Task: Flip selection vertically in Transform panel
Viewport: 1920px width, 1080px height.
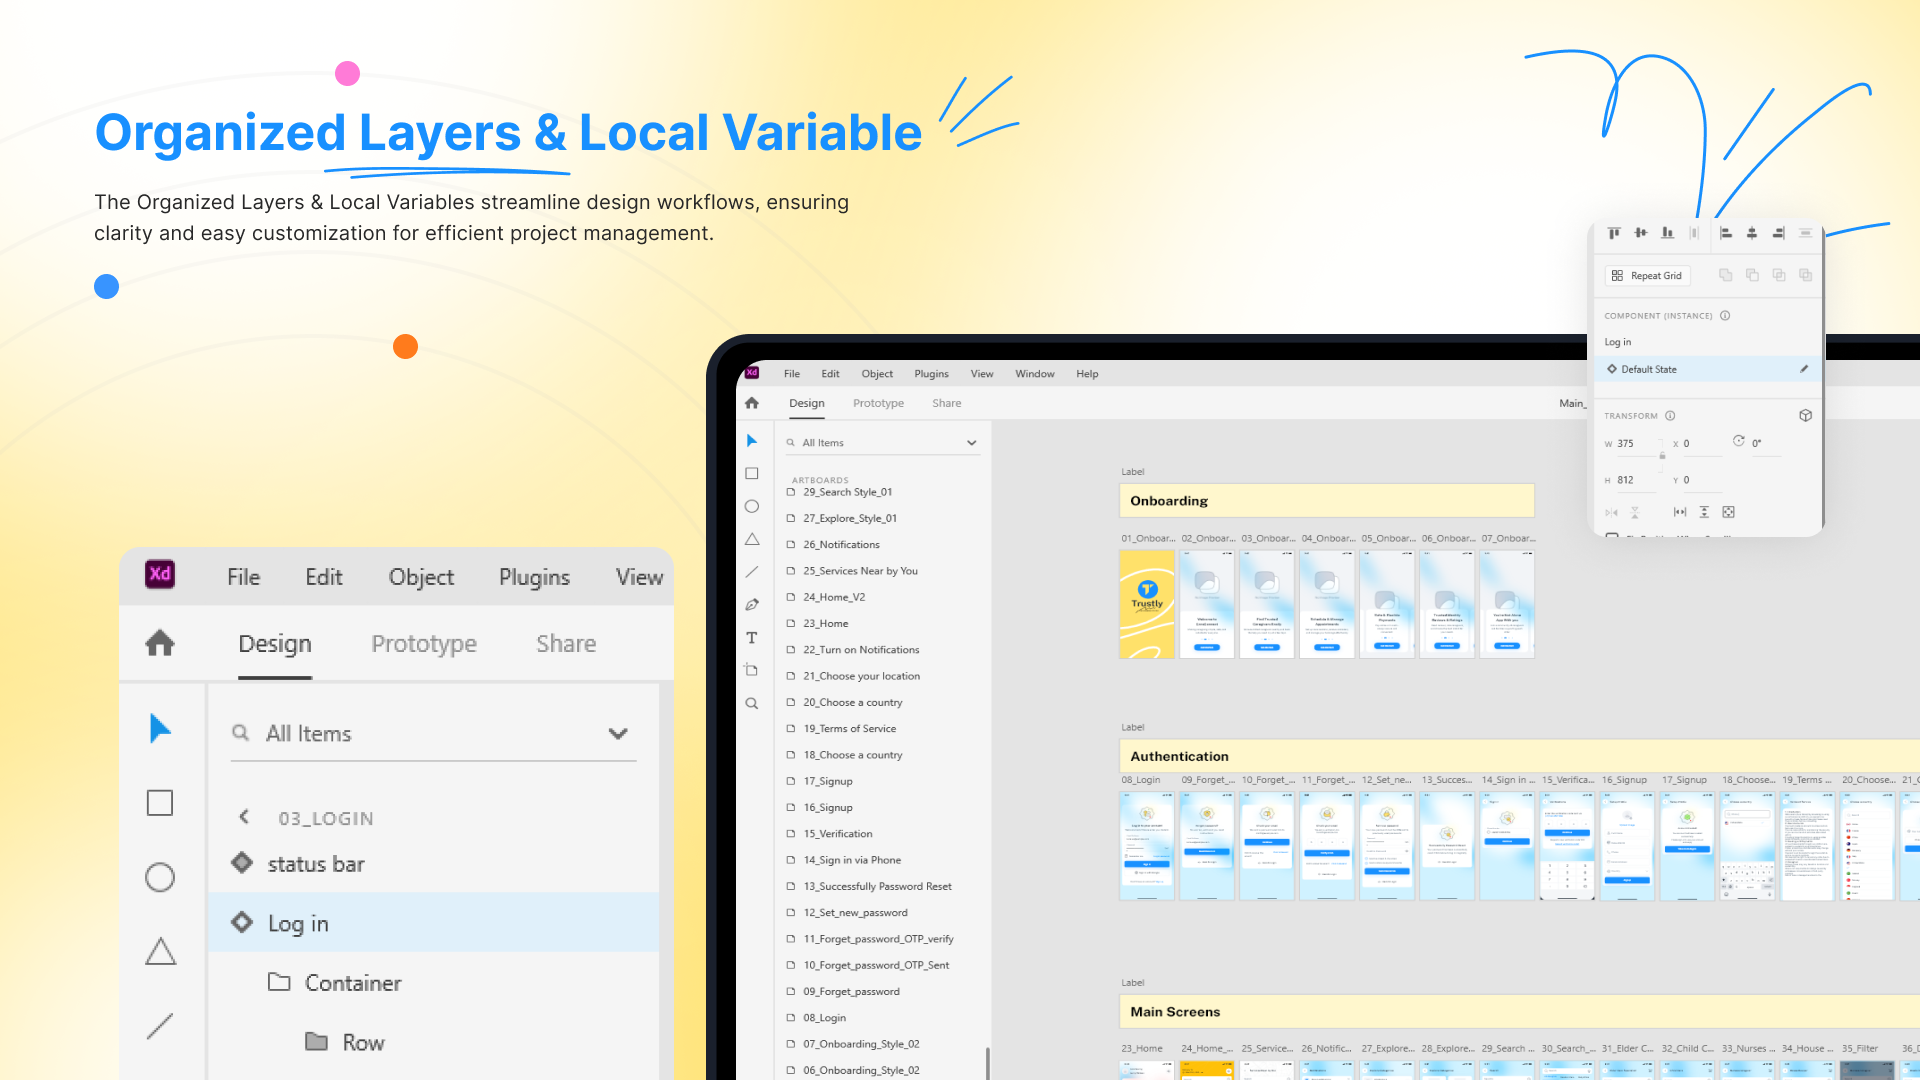Action: click(x=1635, y=512)
